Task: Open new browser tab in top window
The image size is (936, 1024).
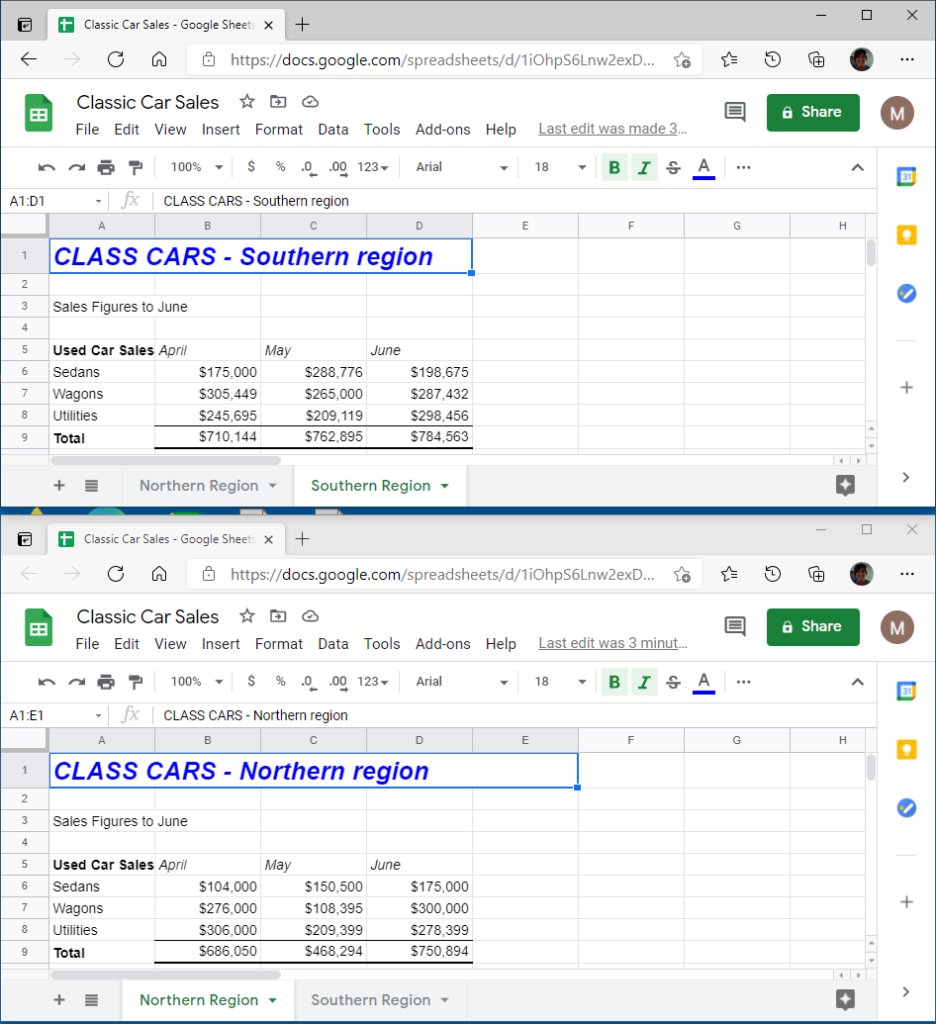Action: pos(302,25)
